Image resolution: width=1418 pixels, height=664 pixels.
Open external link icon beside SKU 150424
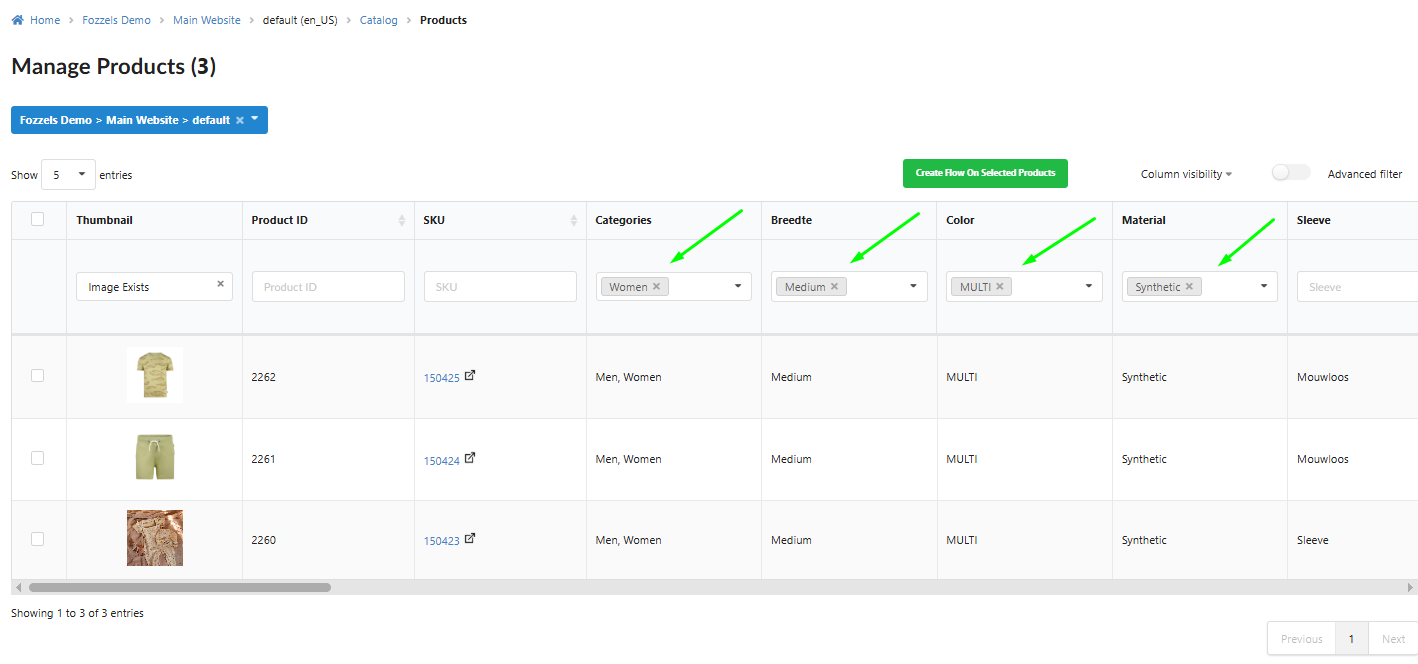pos(470,458)
